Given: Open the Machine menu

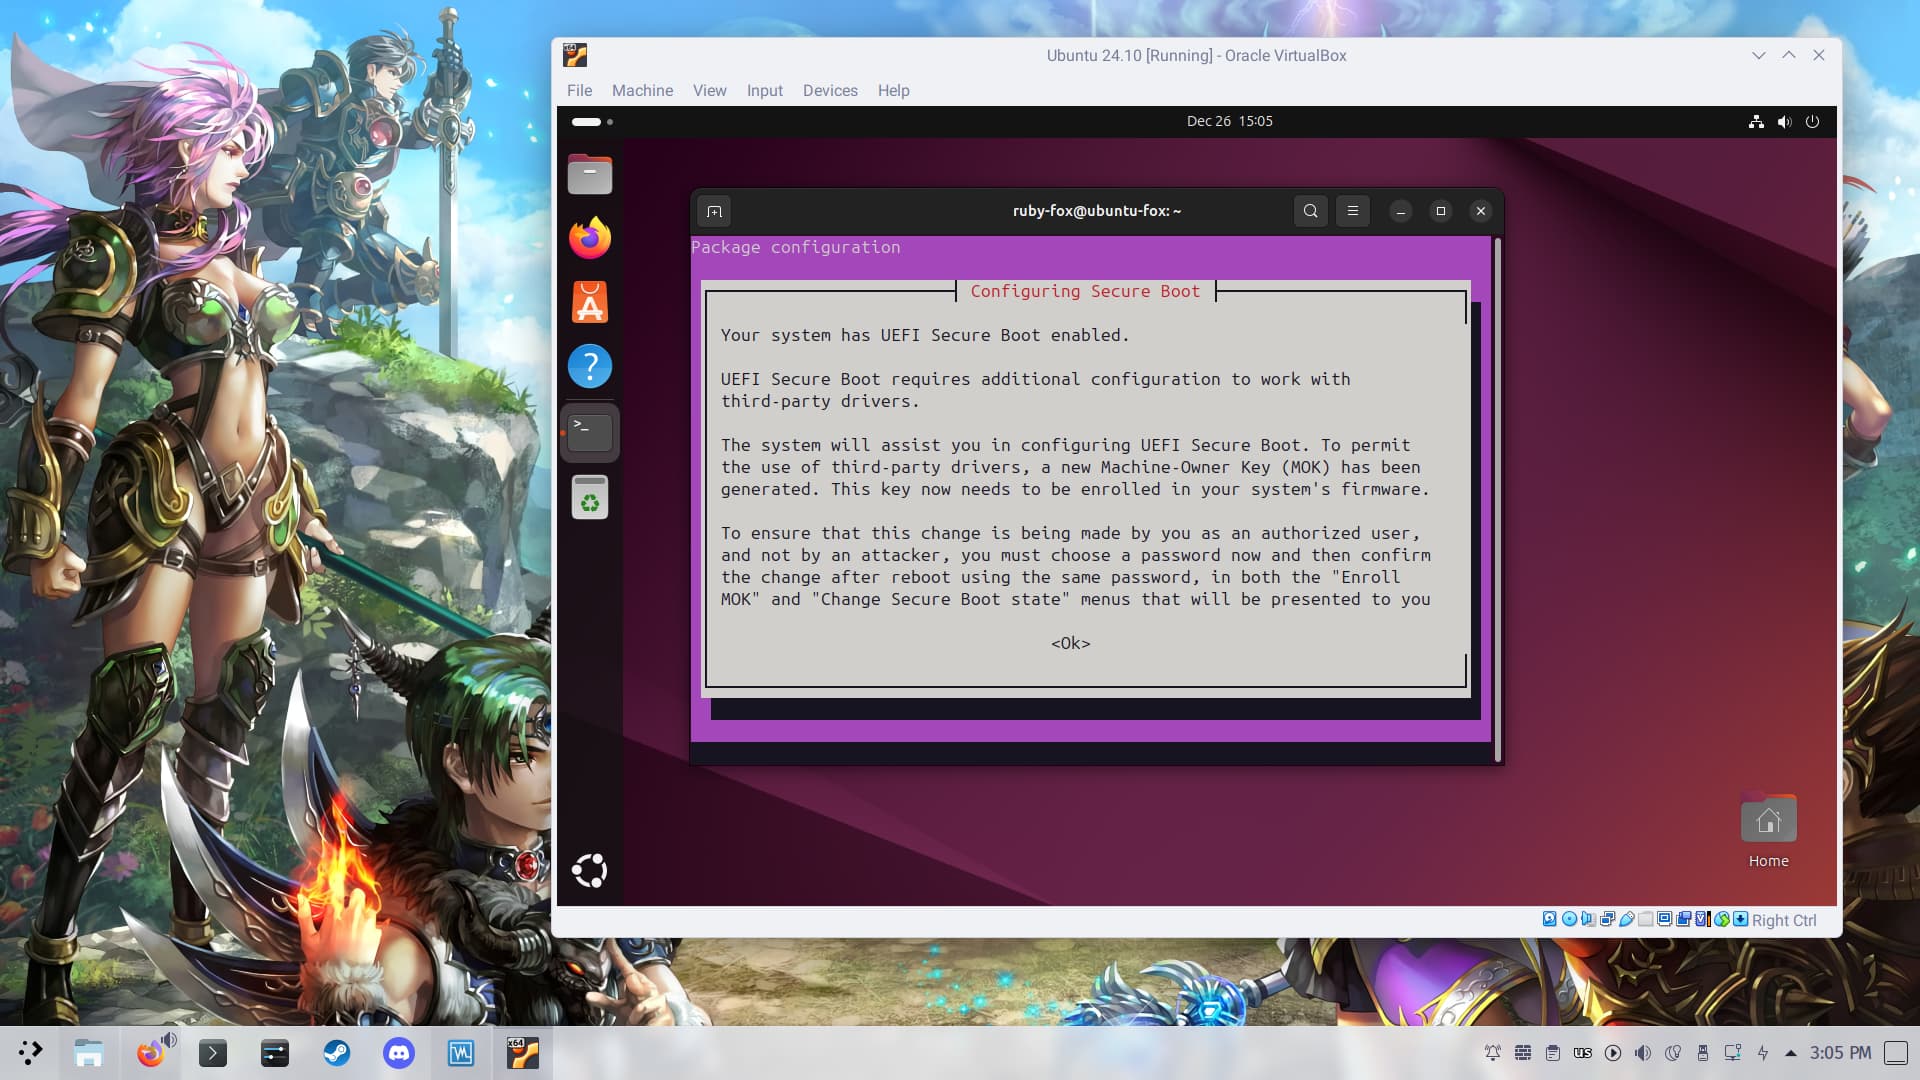Looking at the screenshot, I should 642,90.
